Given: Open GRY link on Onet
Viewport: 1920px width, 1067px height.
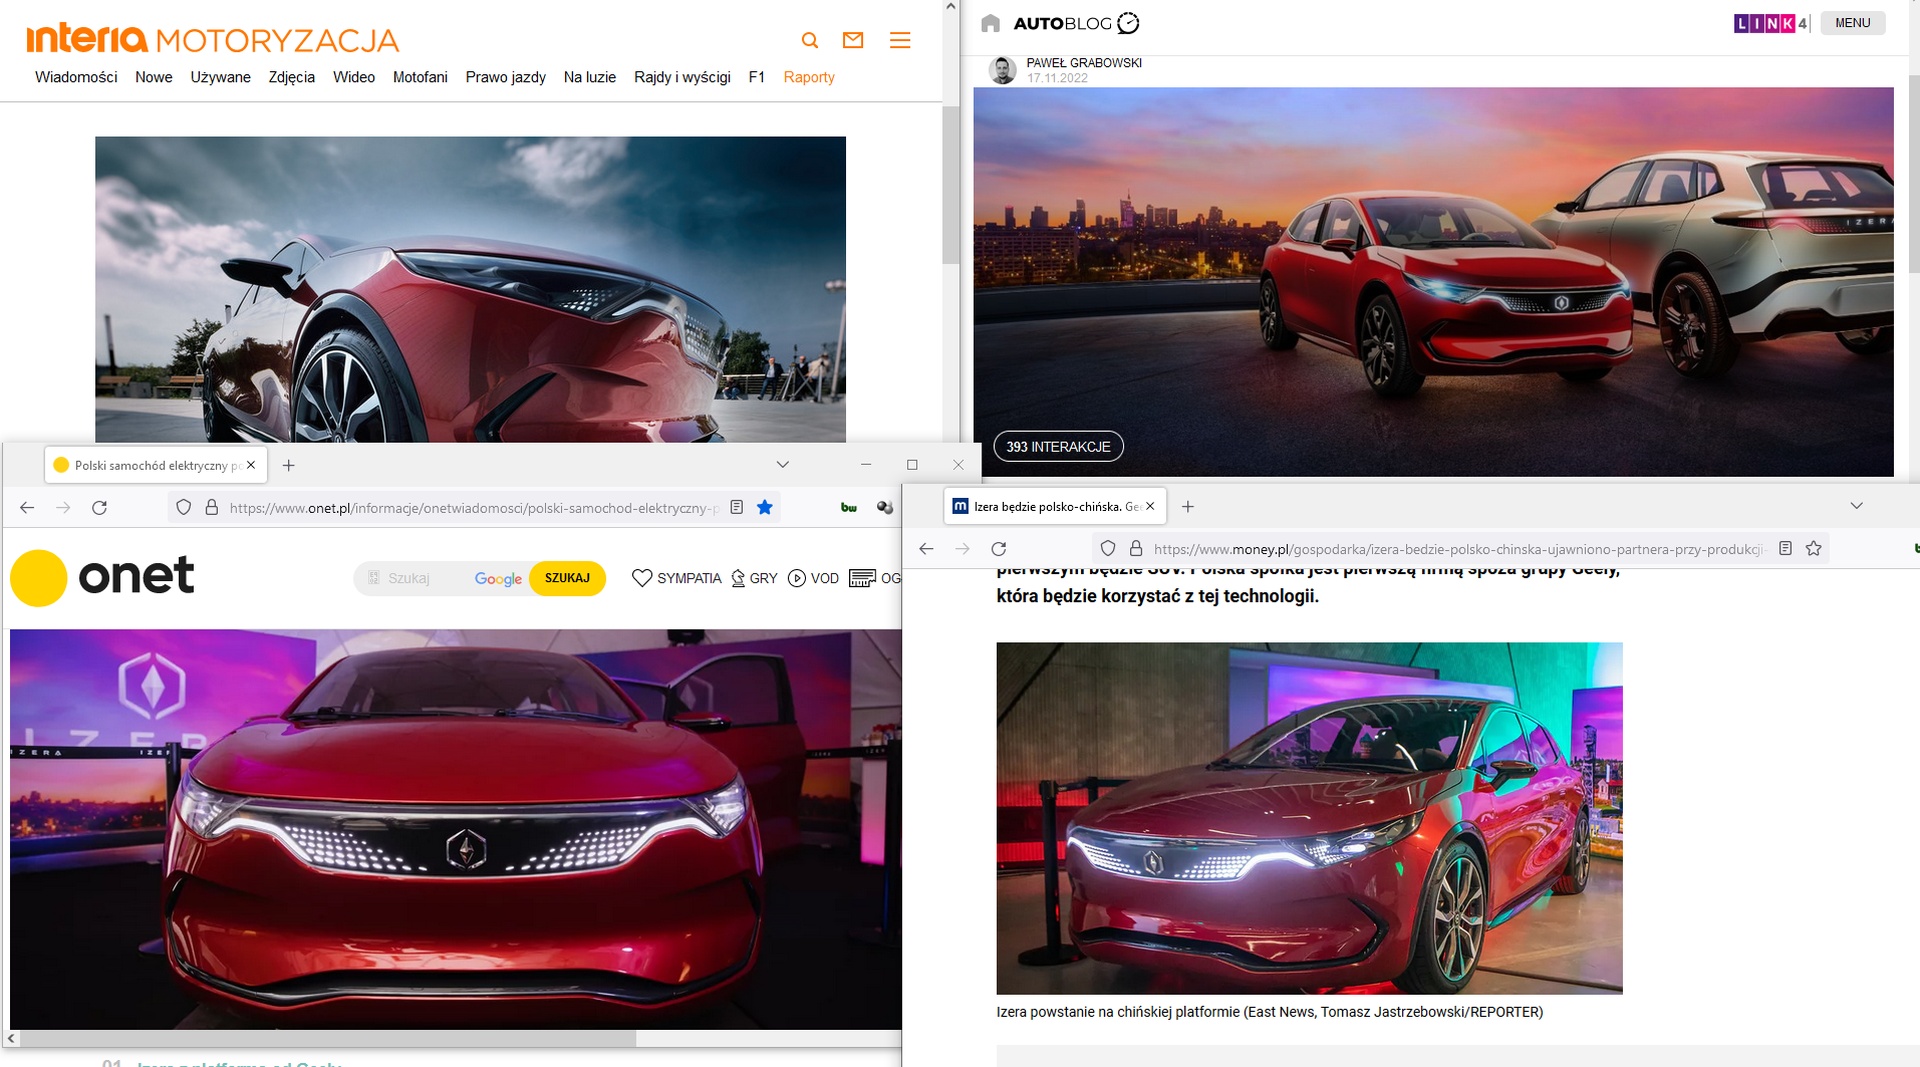Looking at the screenshot, I should (754, 578).
